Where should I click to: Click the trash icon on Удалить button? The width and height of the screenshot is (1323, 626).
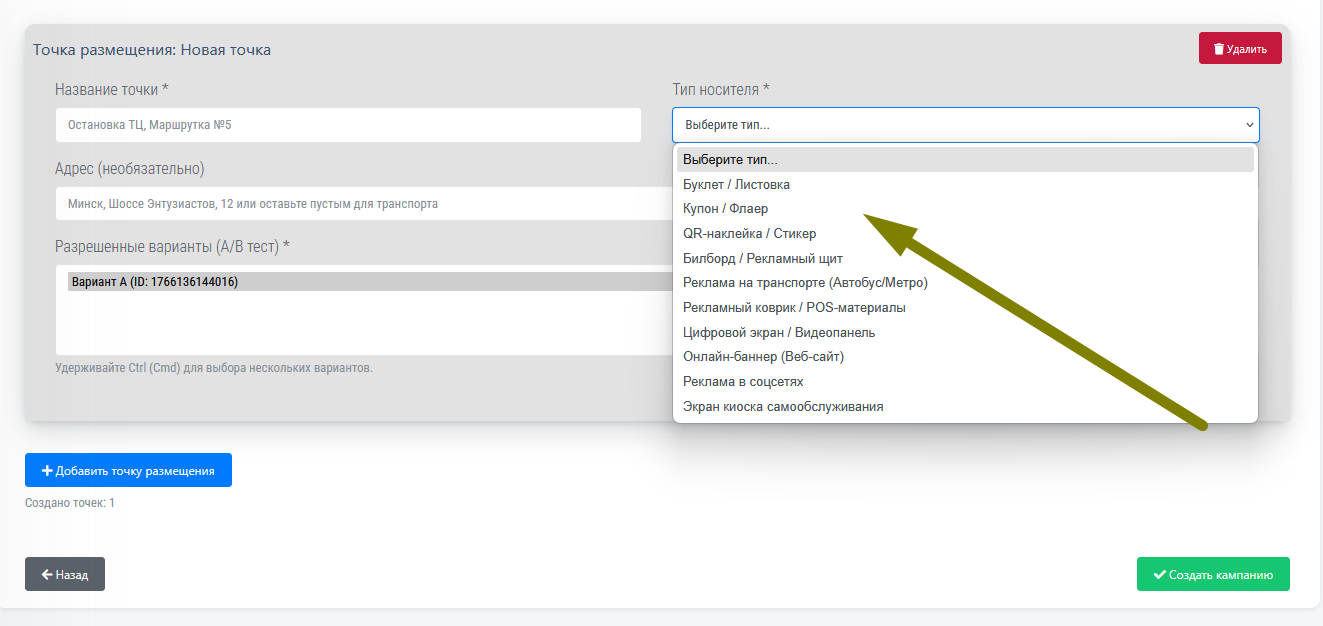tap(1218, 49)
